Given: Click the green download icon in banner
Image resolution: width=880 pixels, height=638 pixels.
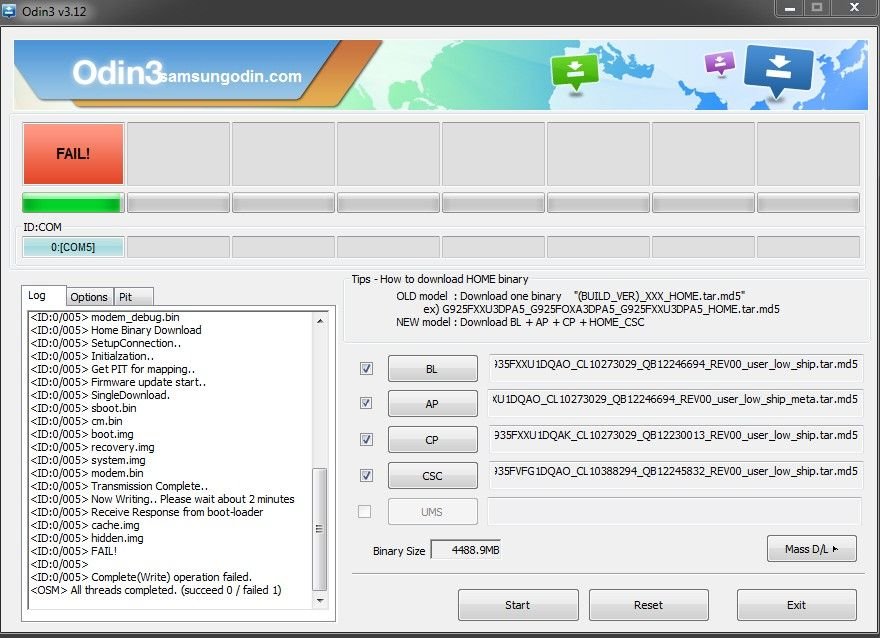Looking at the screenshot, I should pyautogui.click(x=575, y=72).
